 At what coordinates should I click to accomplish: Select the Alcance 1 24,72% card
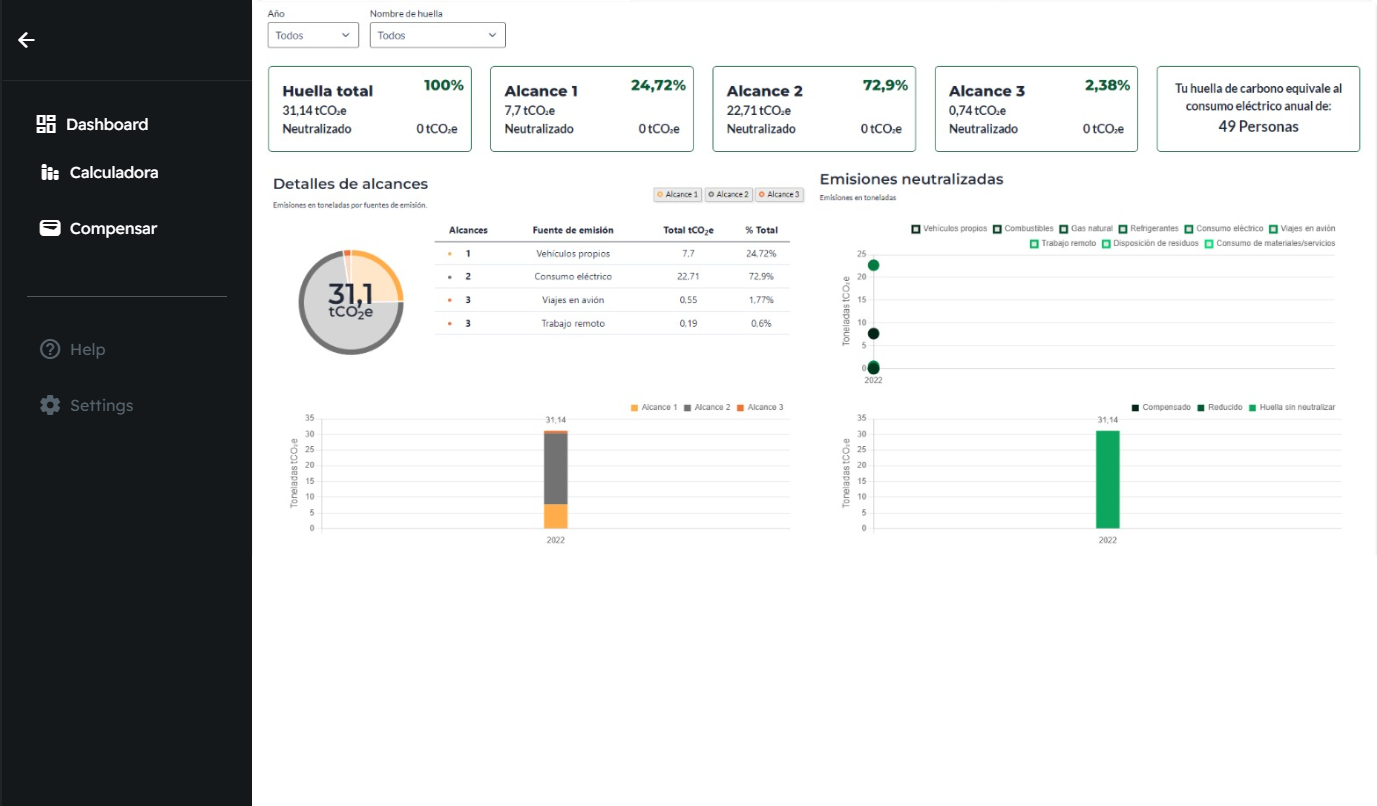pos(592,109)
